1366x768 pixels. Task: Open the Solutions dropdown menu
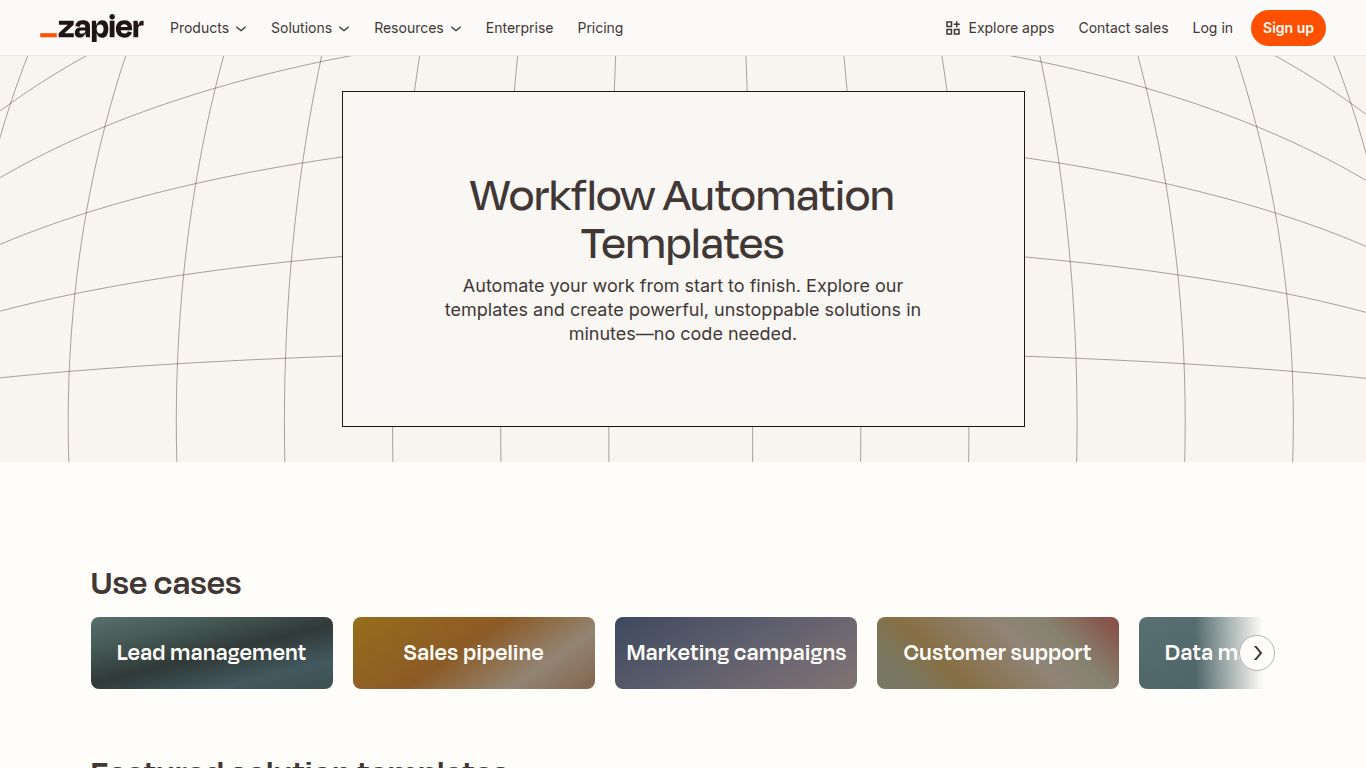[302, 28]
